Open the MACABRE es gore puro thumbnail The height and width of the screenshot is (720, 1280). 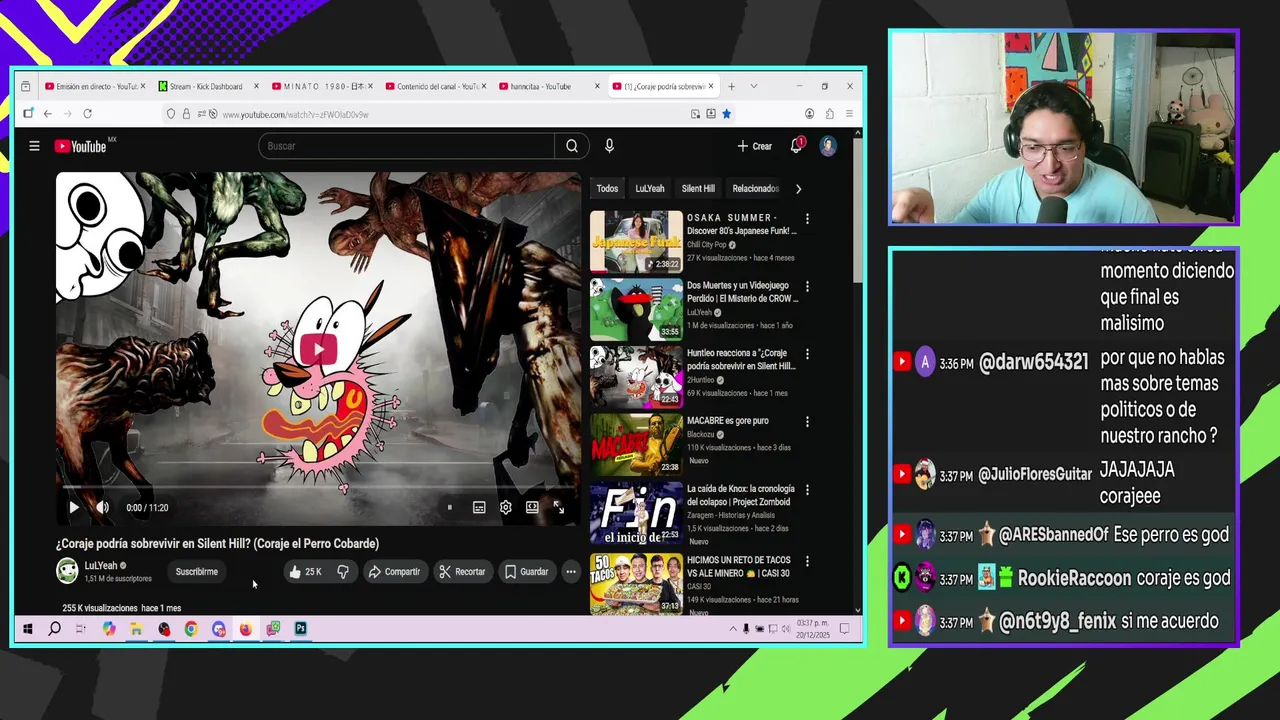tap(636, 444)
